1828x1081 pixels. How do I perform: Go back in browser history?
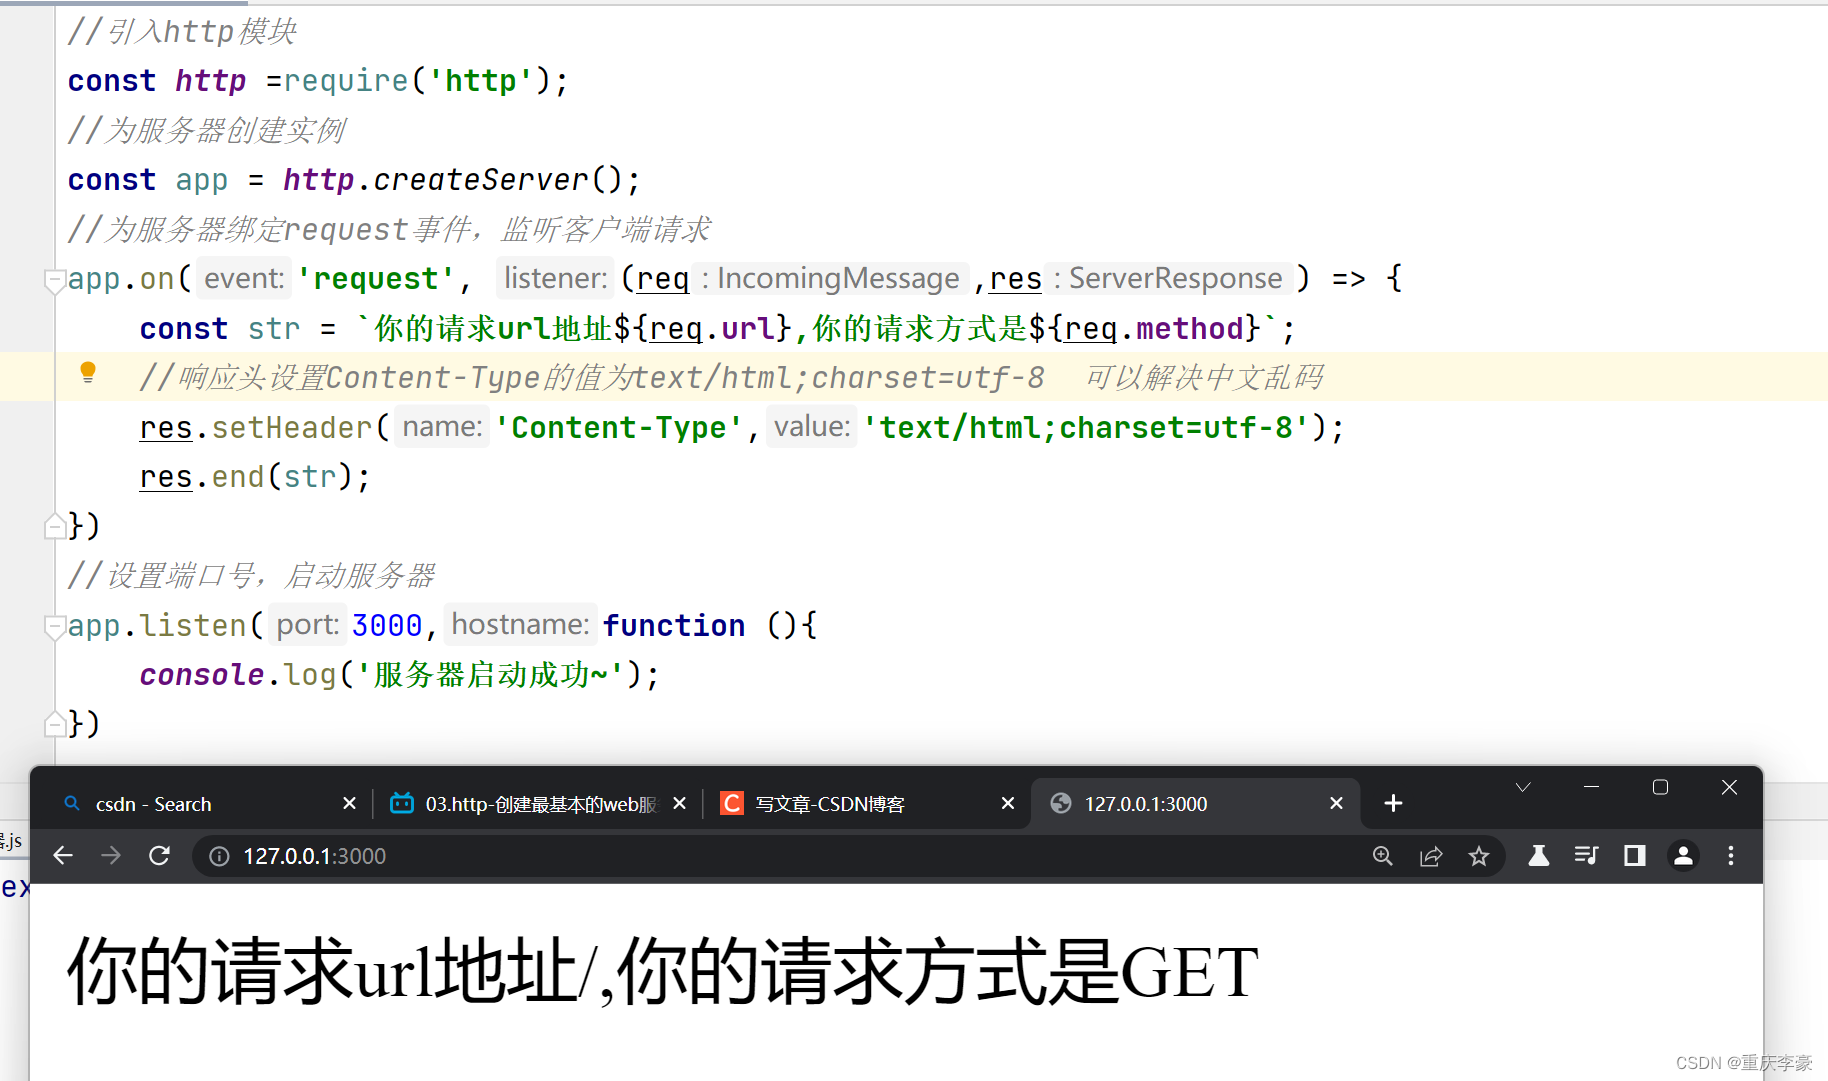pos(63,856)
